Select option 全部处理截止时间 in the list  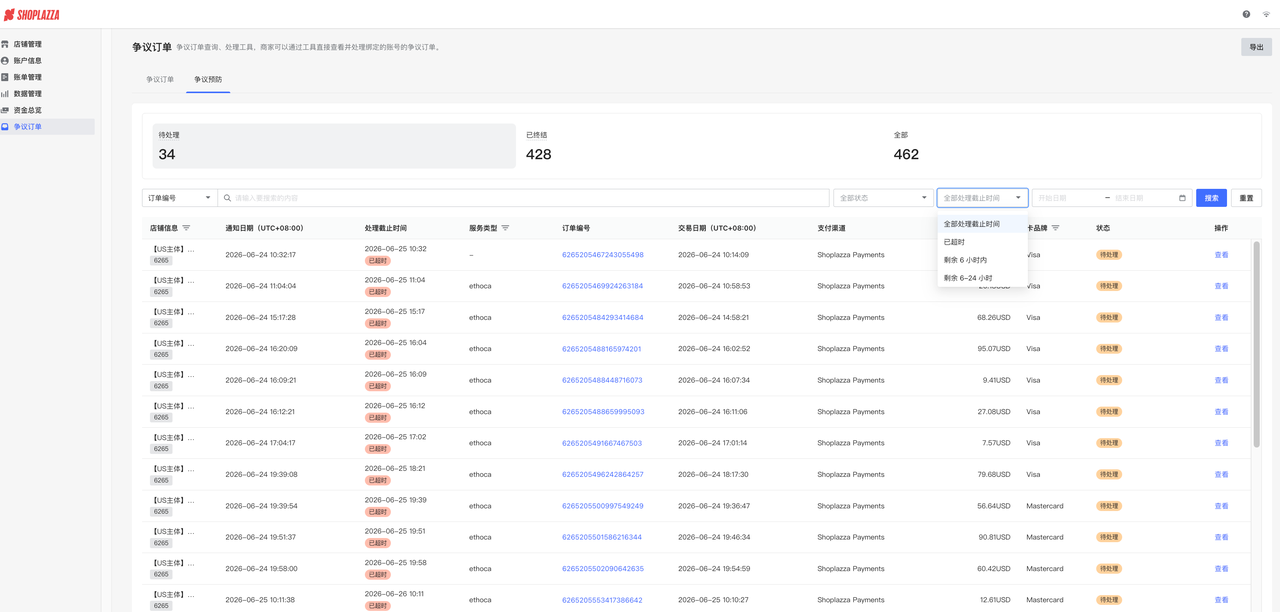[x=982, y=224]
